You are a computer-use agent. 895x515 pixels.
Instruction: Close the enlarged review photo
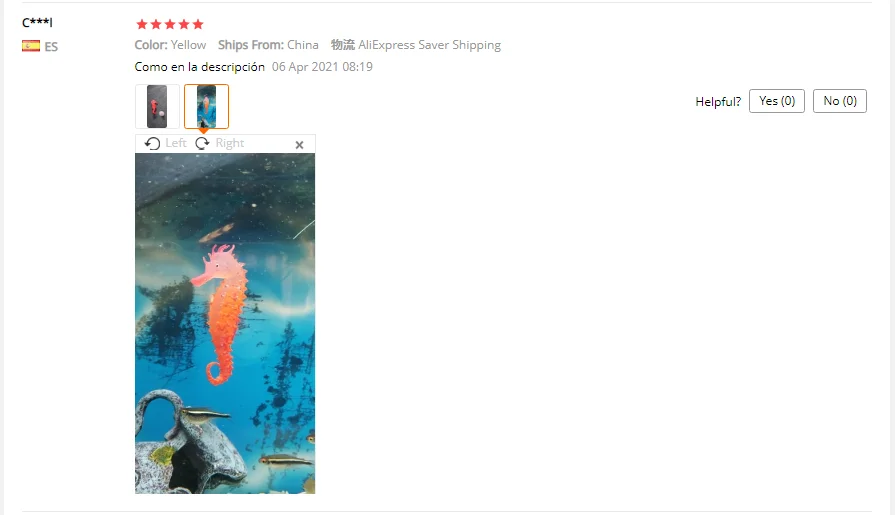click(299, 145)
